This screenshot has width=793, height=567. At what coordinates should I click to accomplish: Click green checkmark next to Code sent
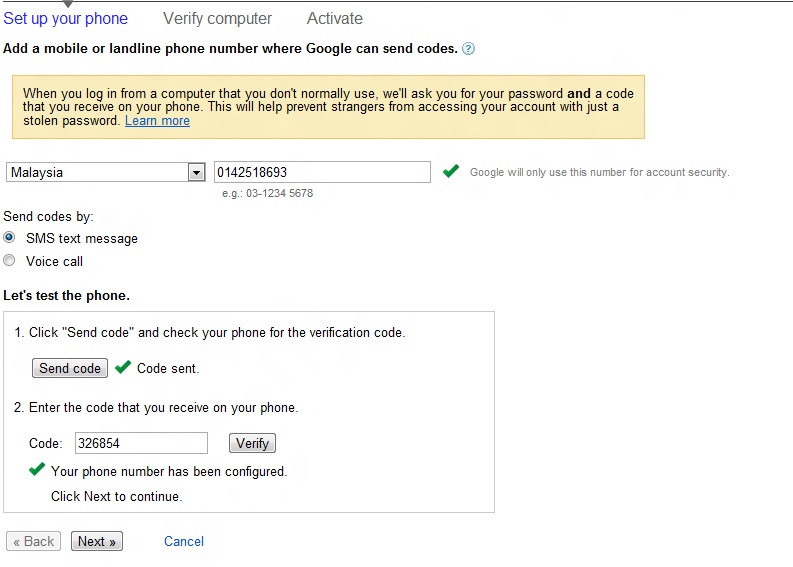coord(123,367)
